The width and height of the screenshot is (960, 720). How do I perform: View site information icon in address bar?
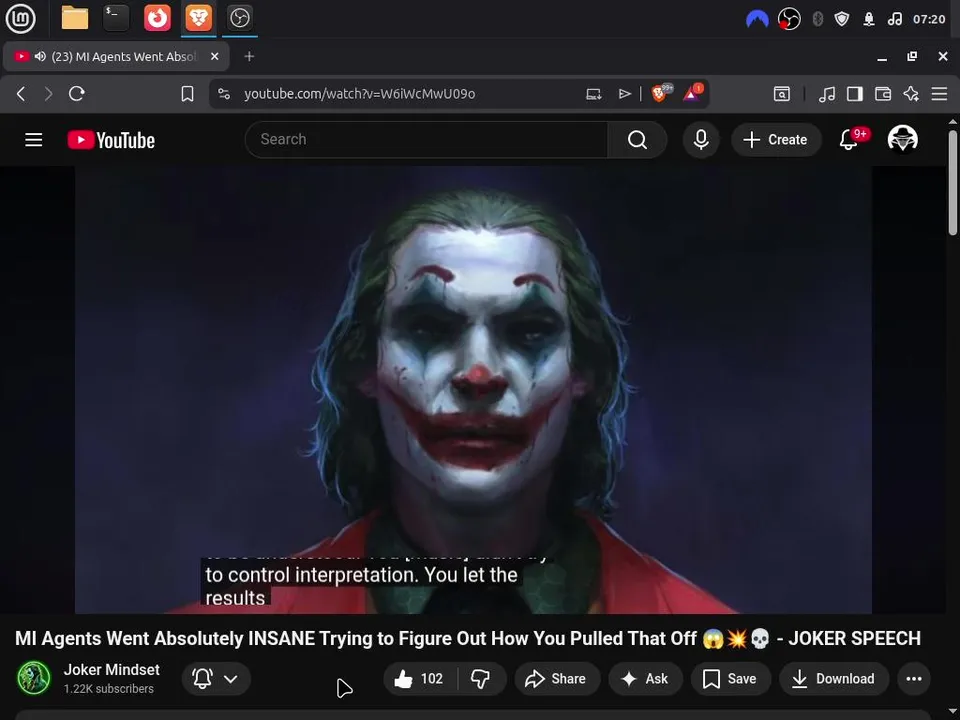coord(224,94)
